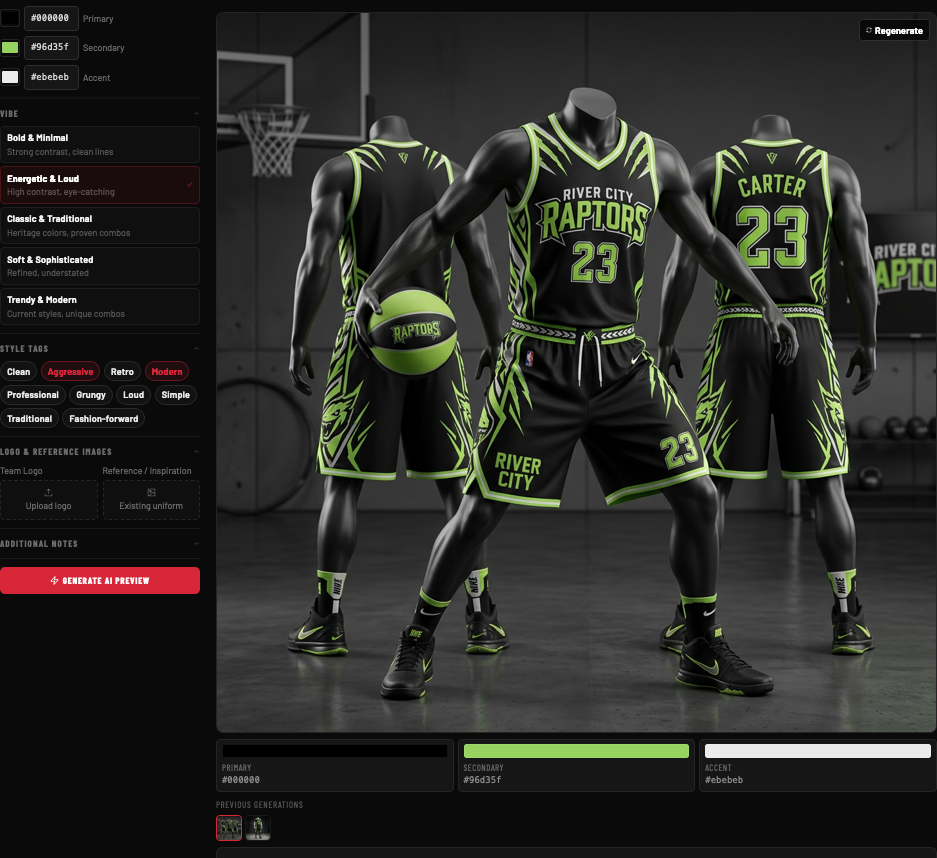937x858 pixels.
Task: Enable the Loud style tag
Action: pyautogui.click(x=133, y=395)
